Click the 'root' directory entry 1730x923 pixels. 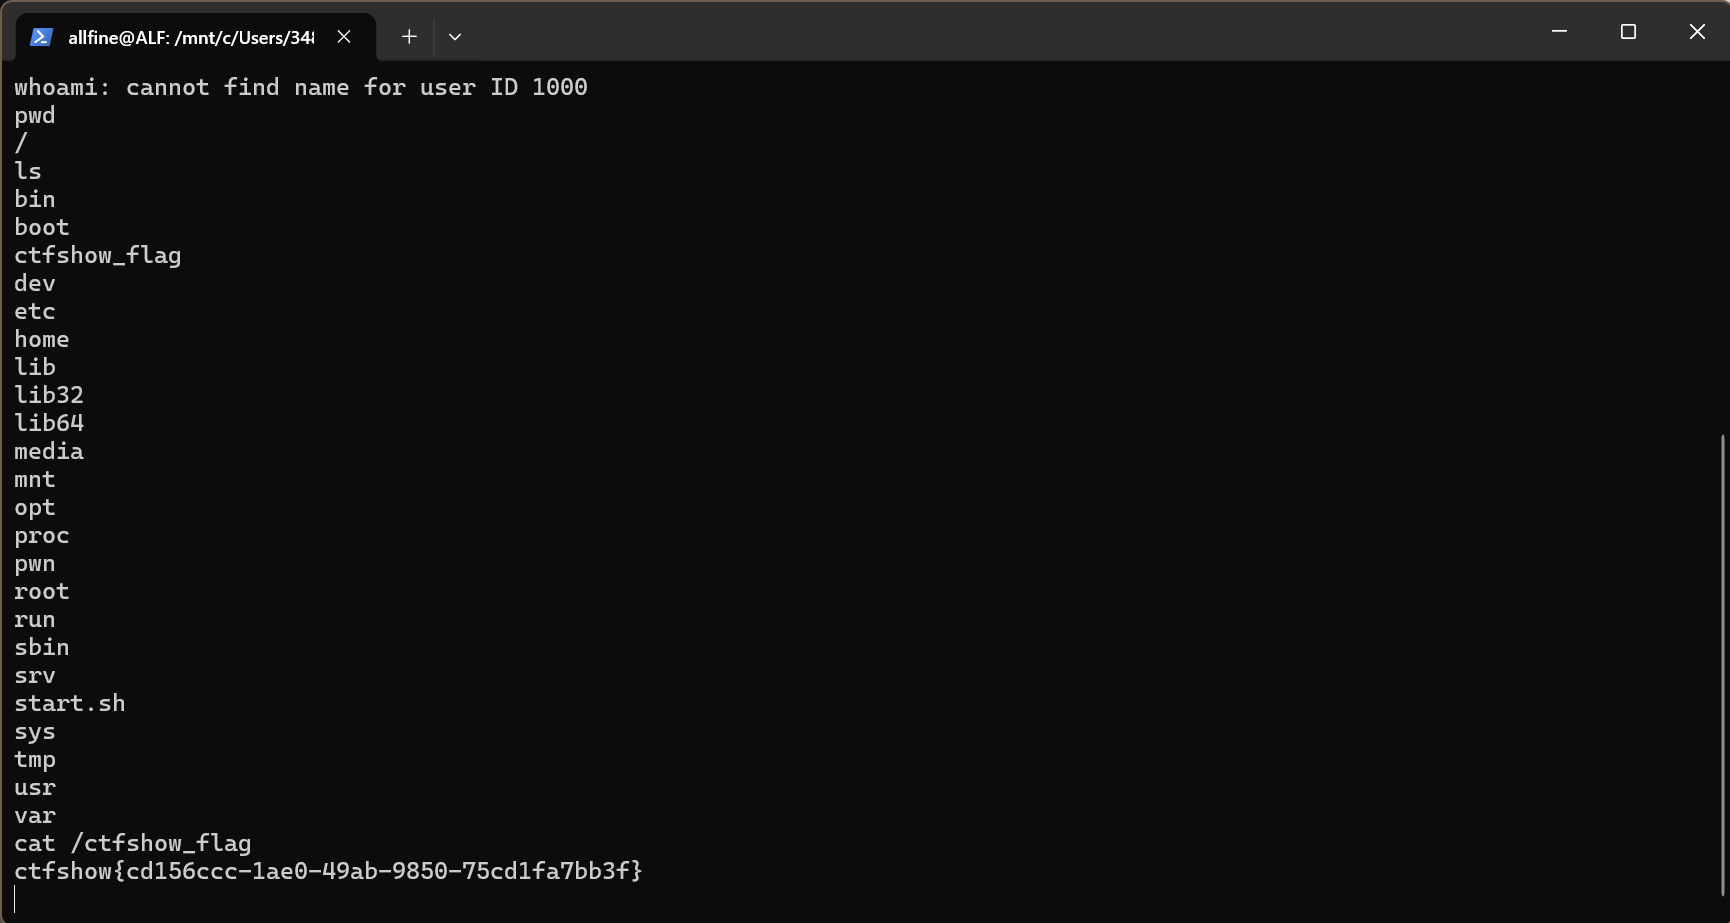click(x=42, y=591)
